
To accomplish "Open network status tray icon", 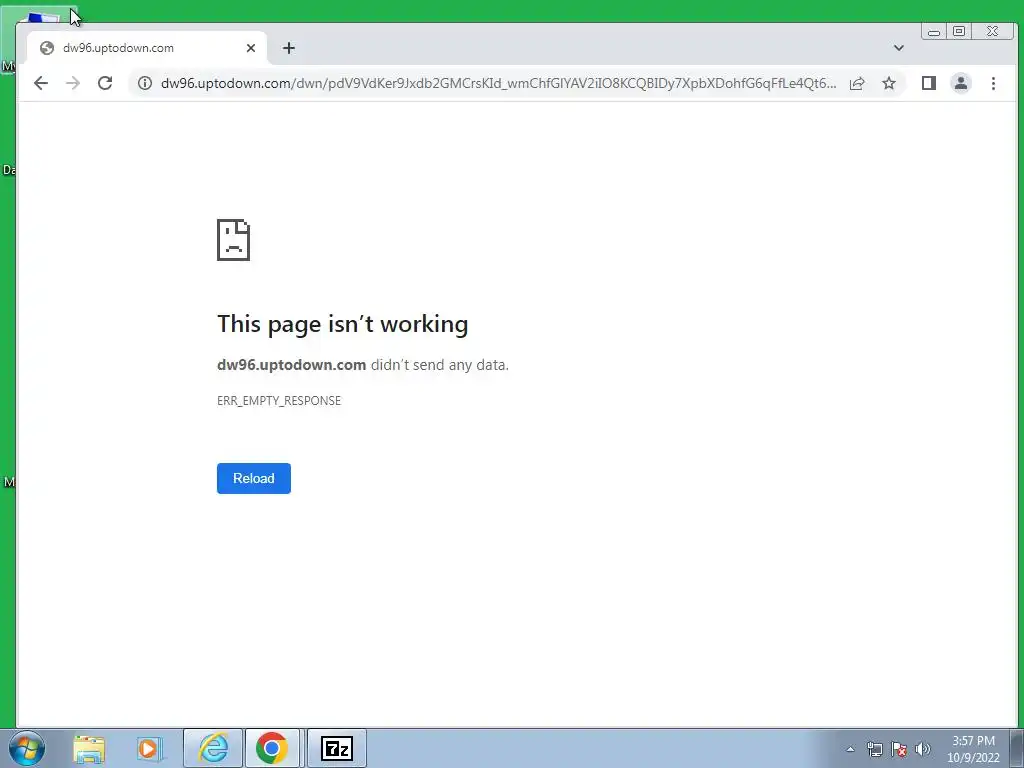I will [874, 749].
